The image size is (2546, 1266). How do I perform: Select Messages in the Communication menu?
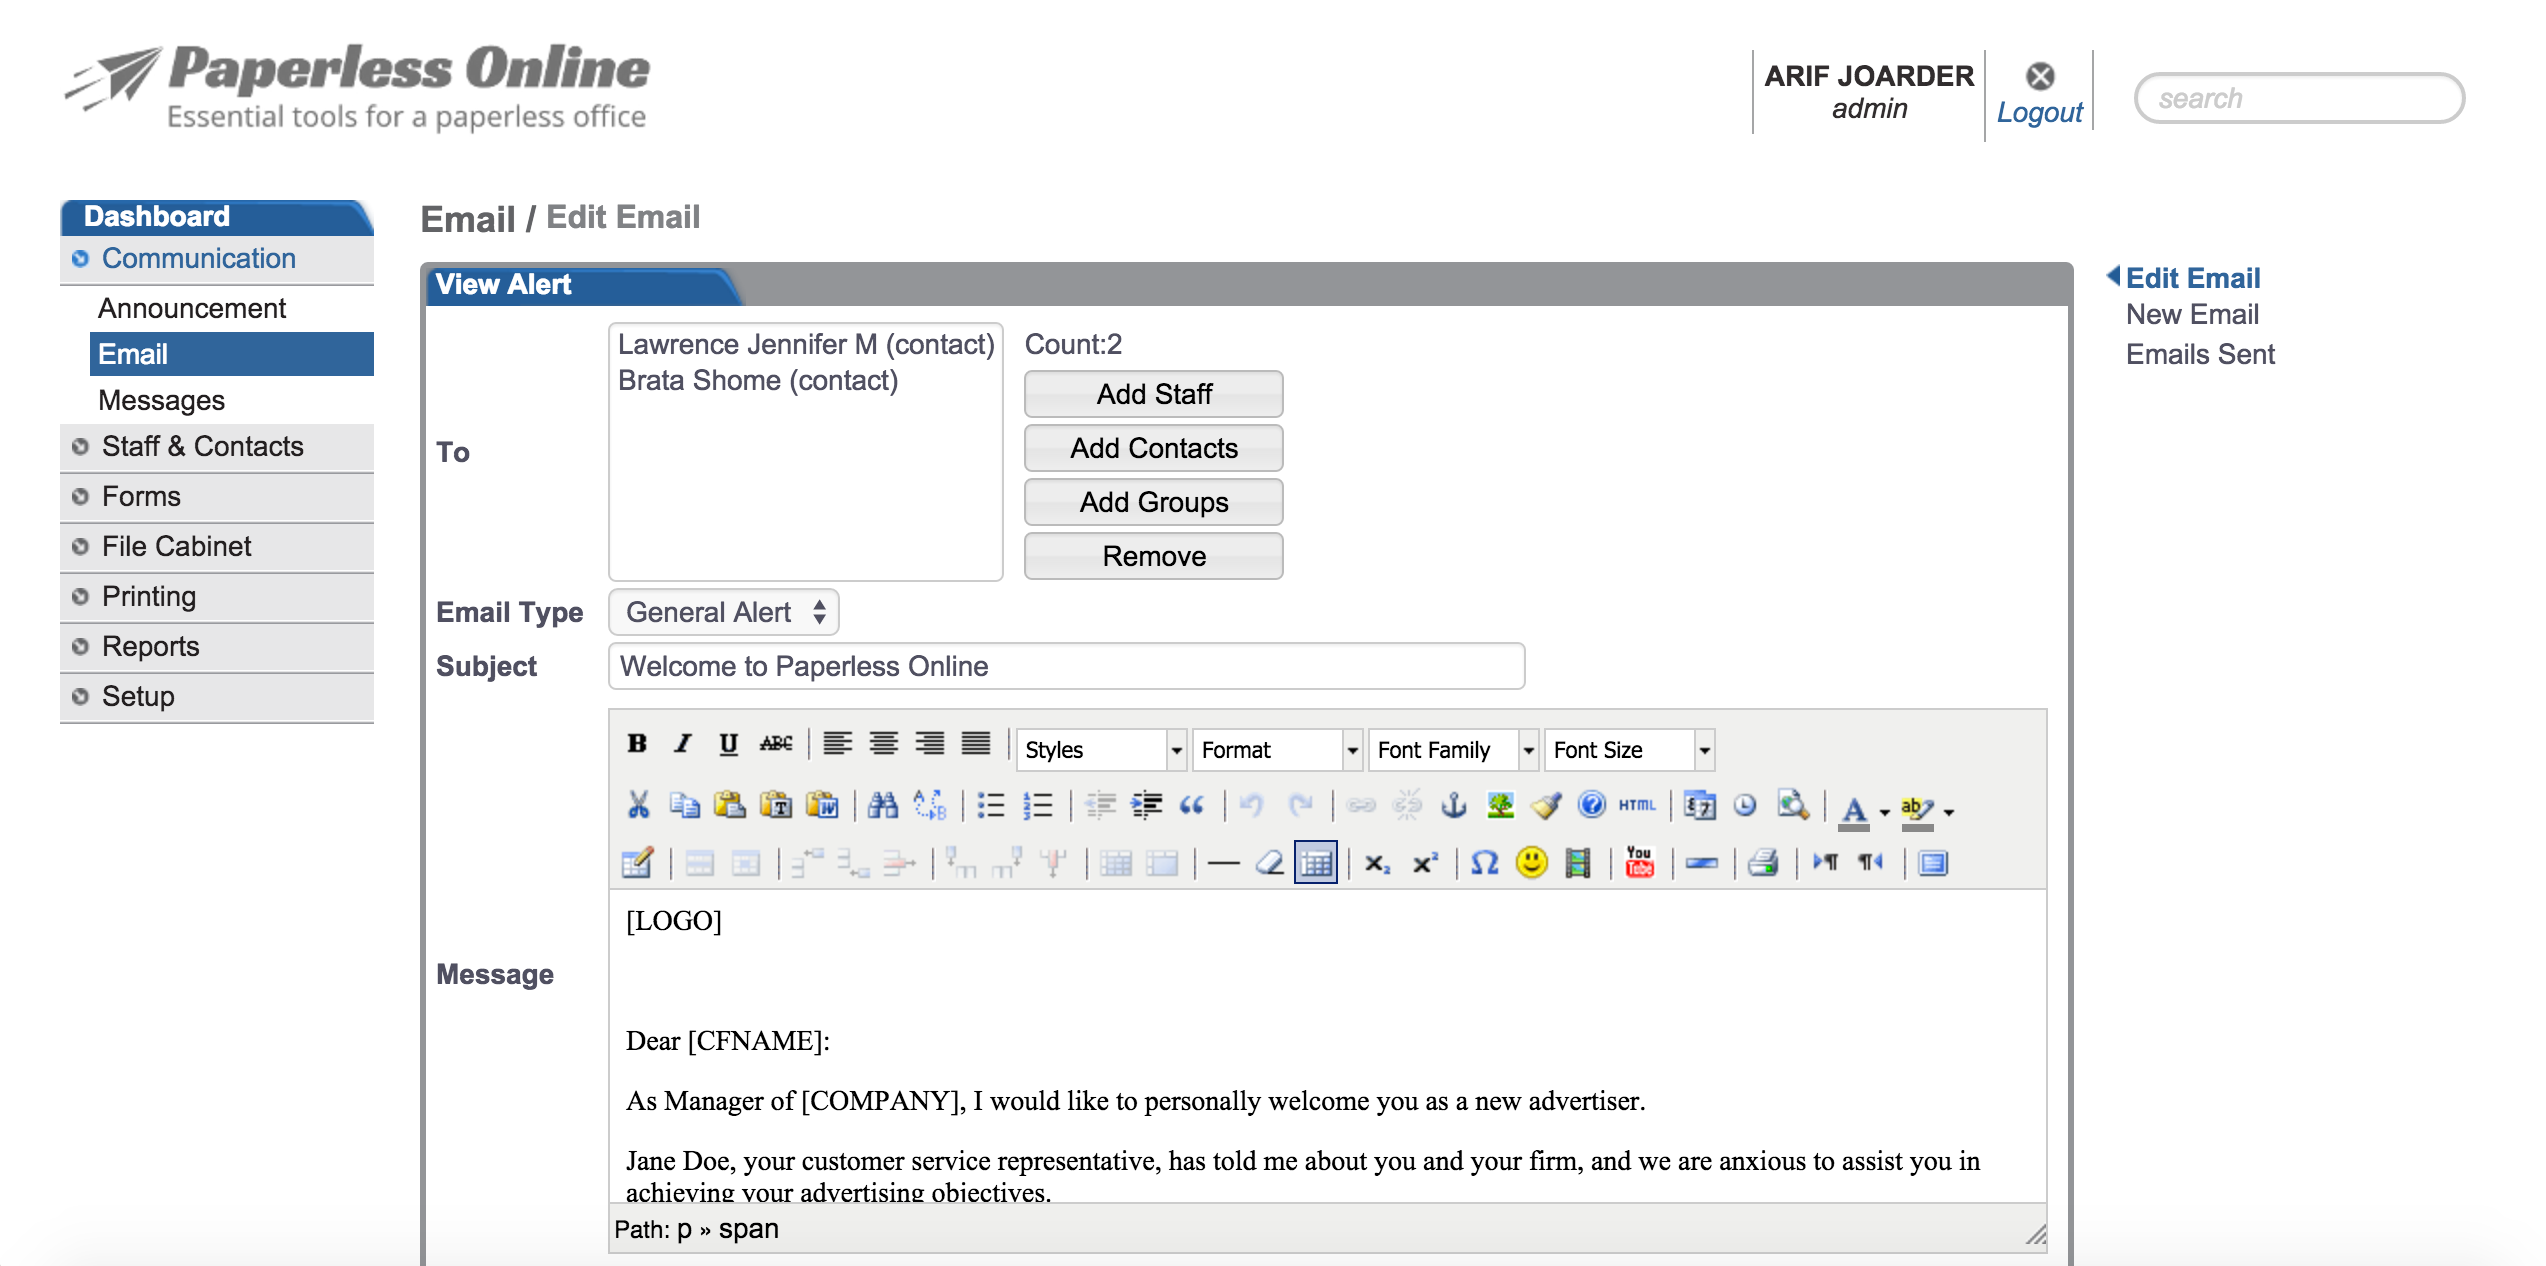click(x=161, y=400)
